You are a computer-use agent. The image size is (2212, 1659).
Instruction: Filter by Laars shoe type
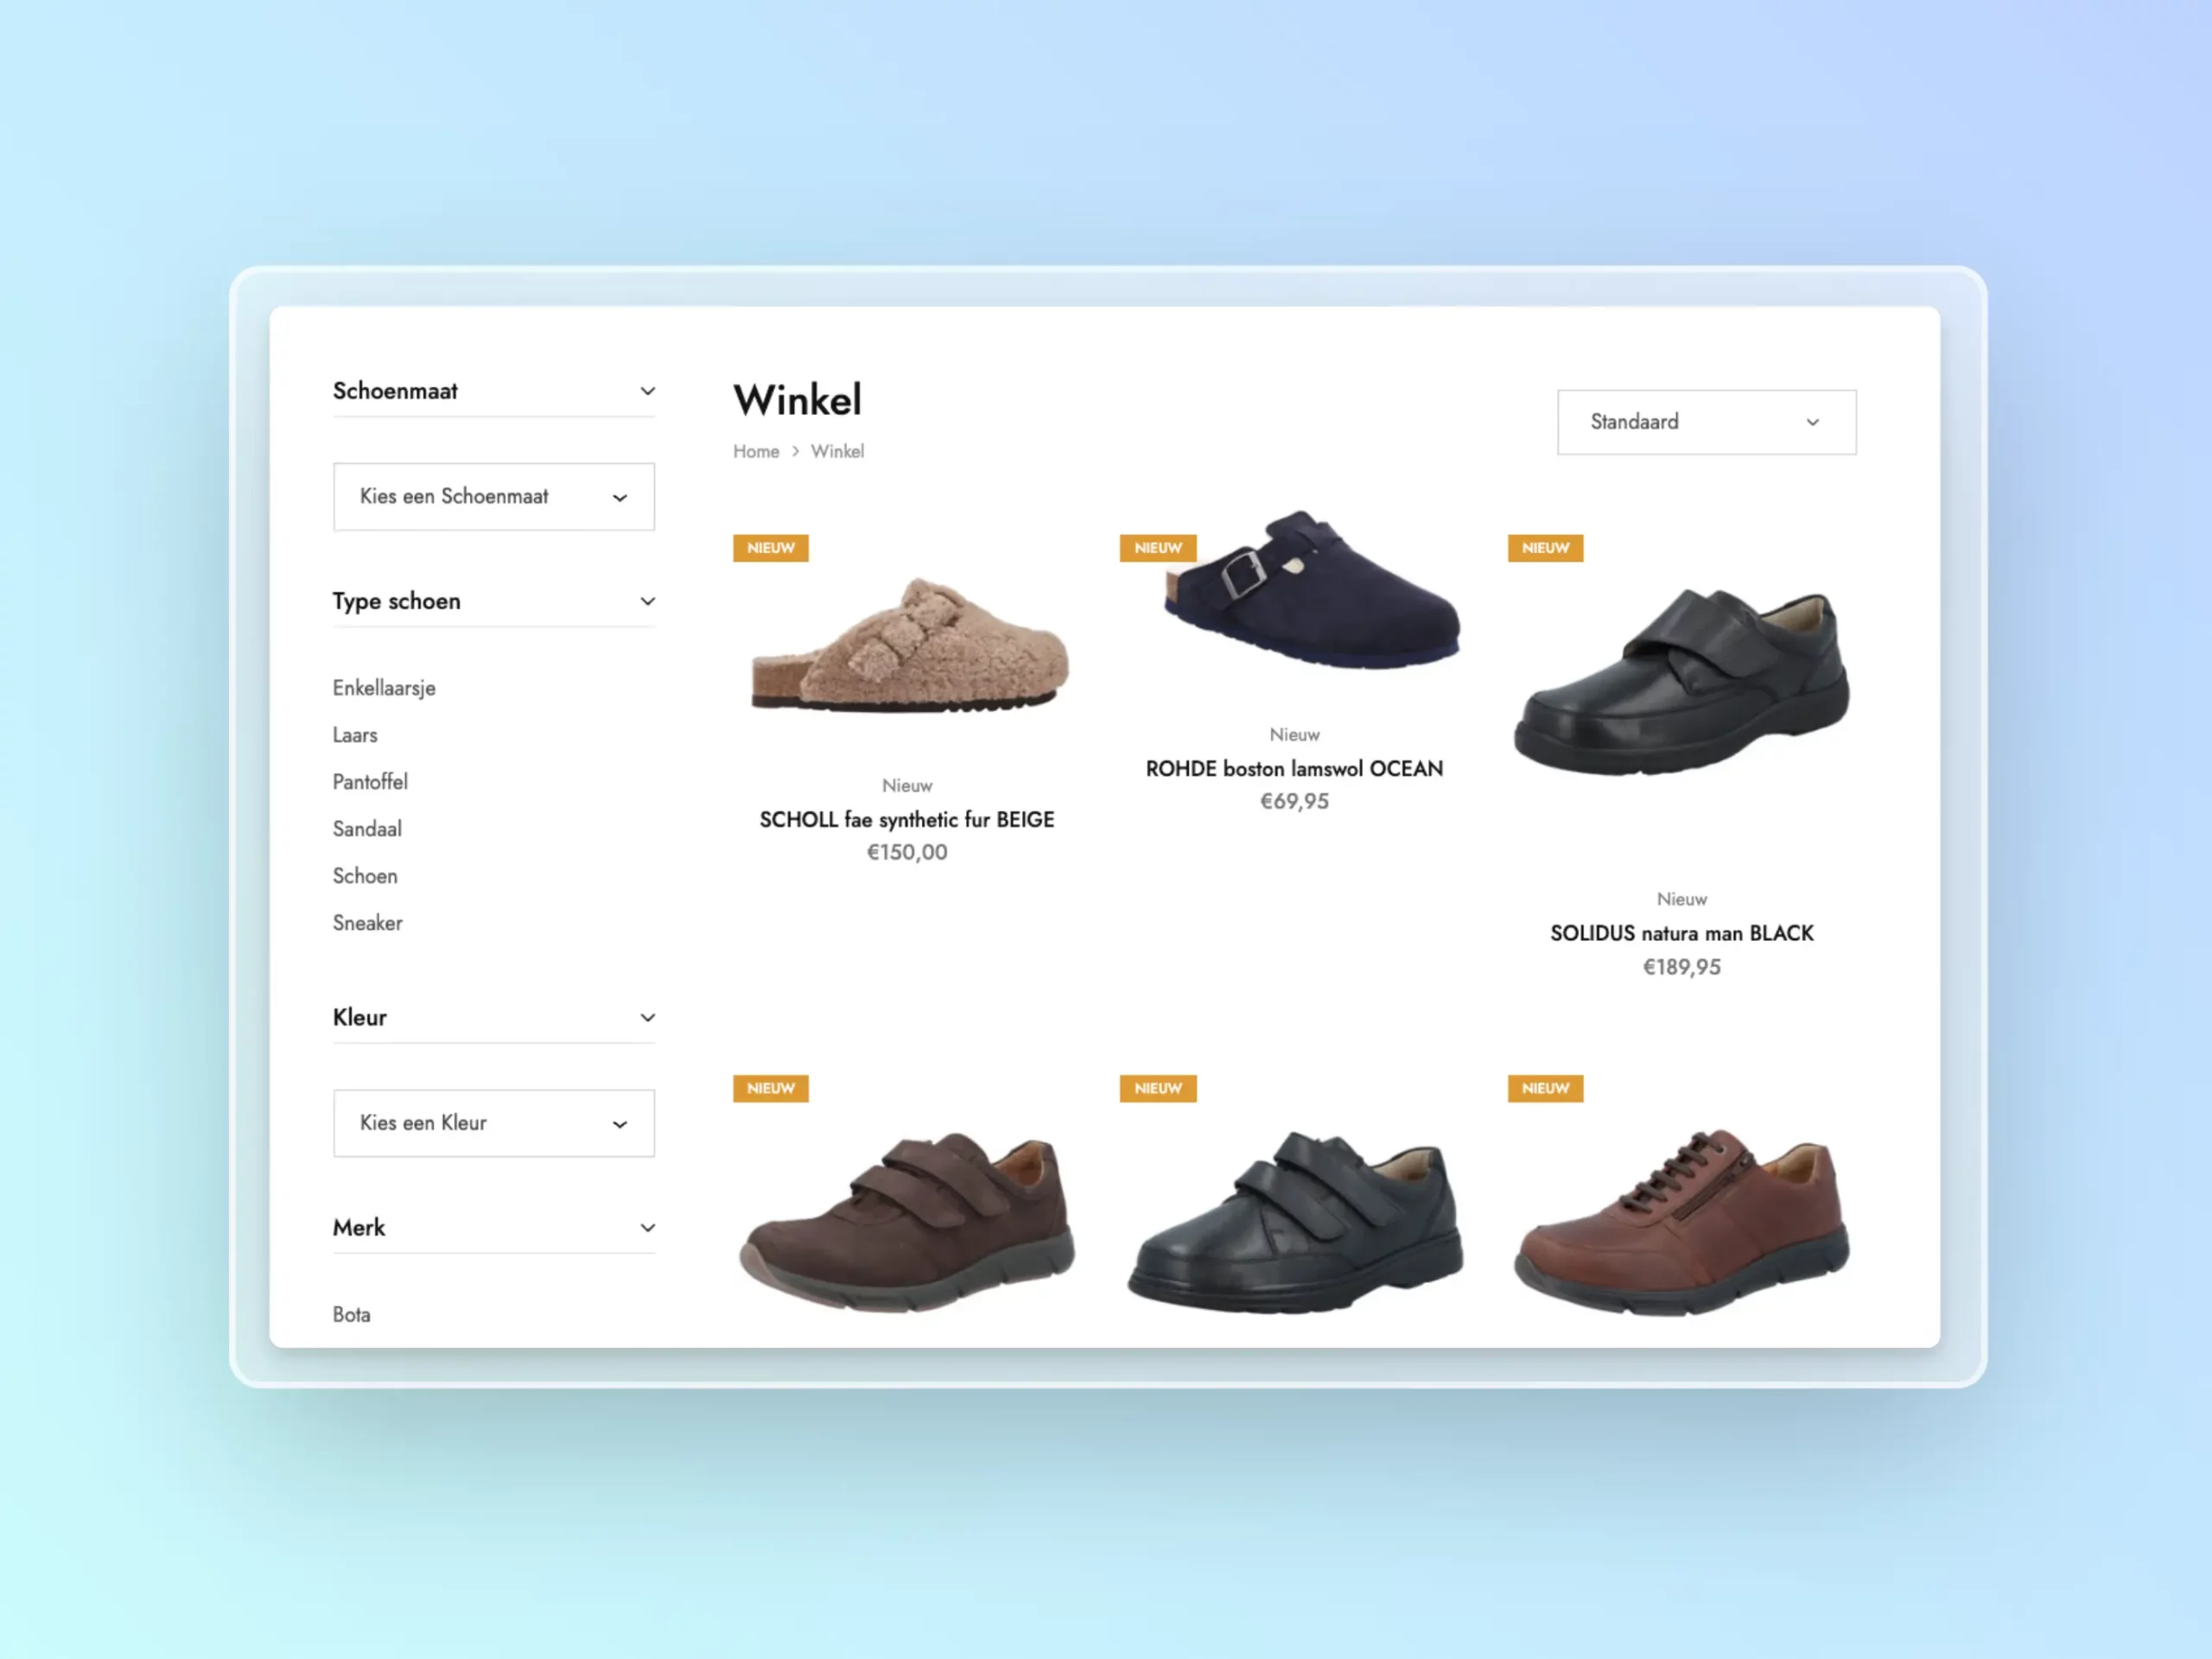pos(355,735)
